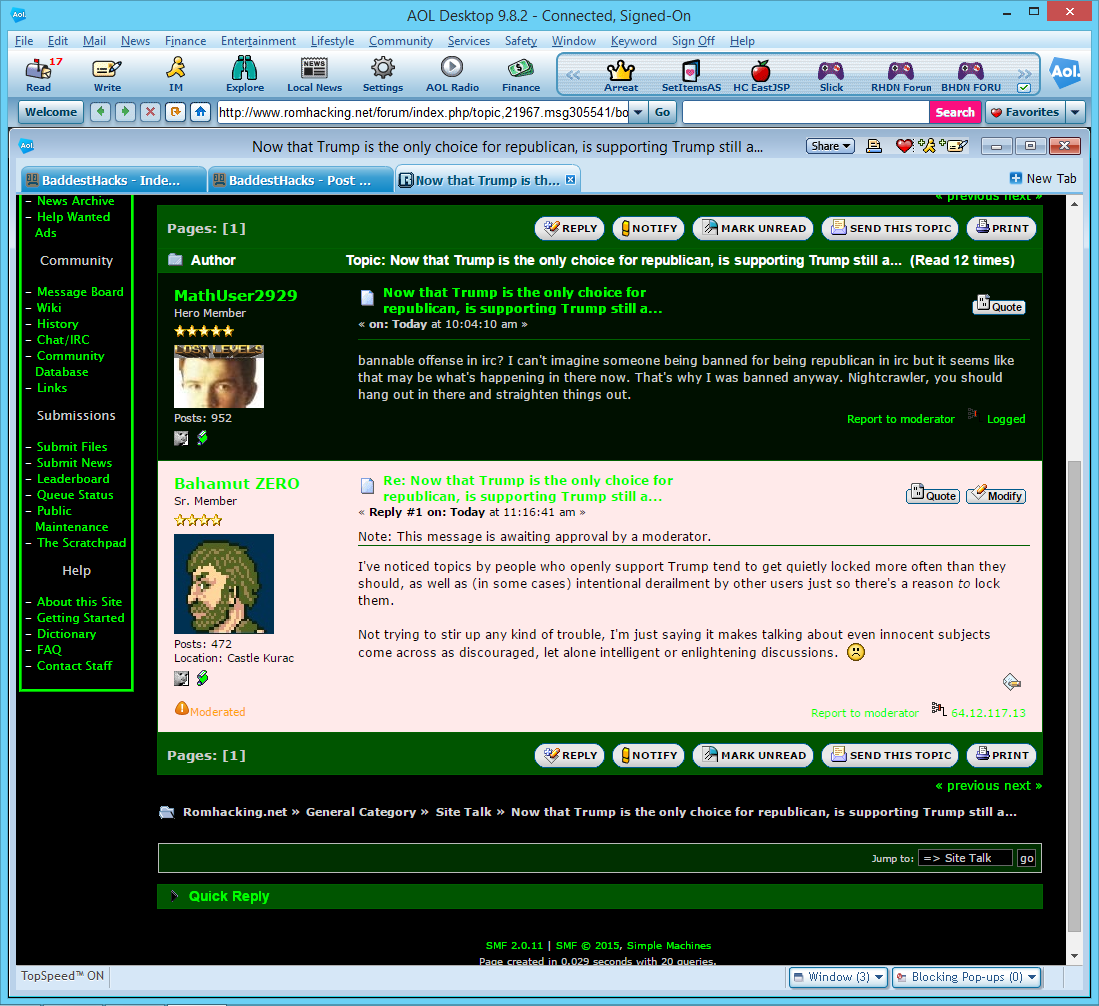
Task: Open the Arreat crown favorite
Action: (x=620, y=75)
